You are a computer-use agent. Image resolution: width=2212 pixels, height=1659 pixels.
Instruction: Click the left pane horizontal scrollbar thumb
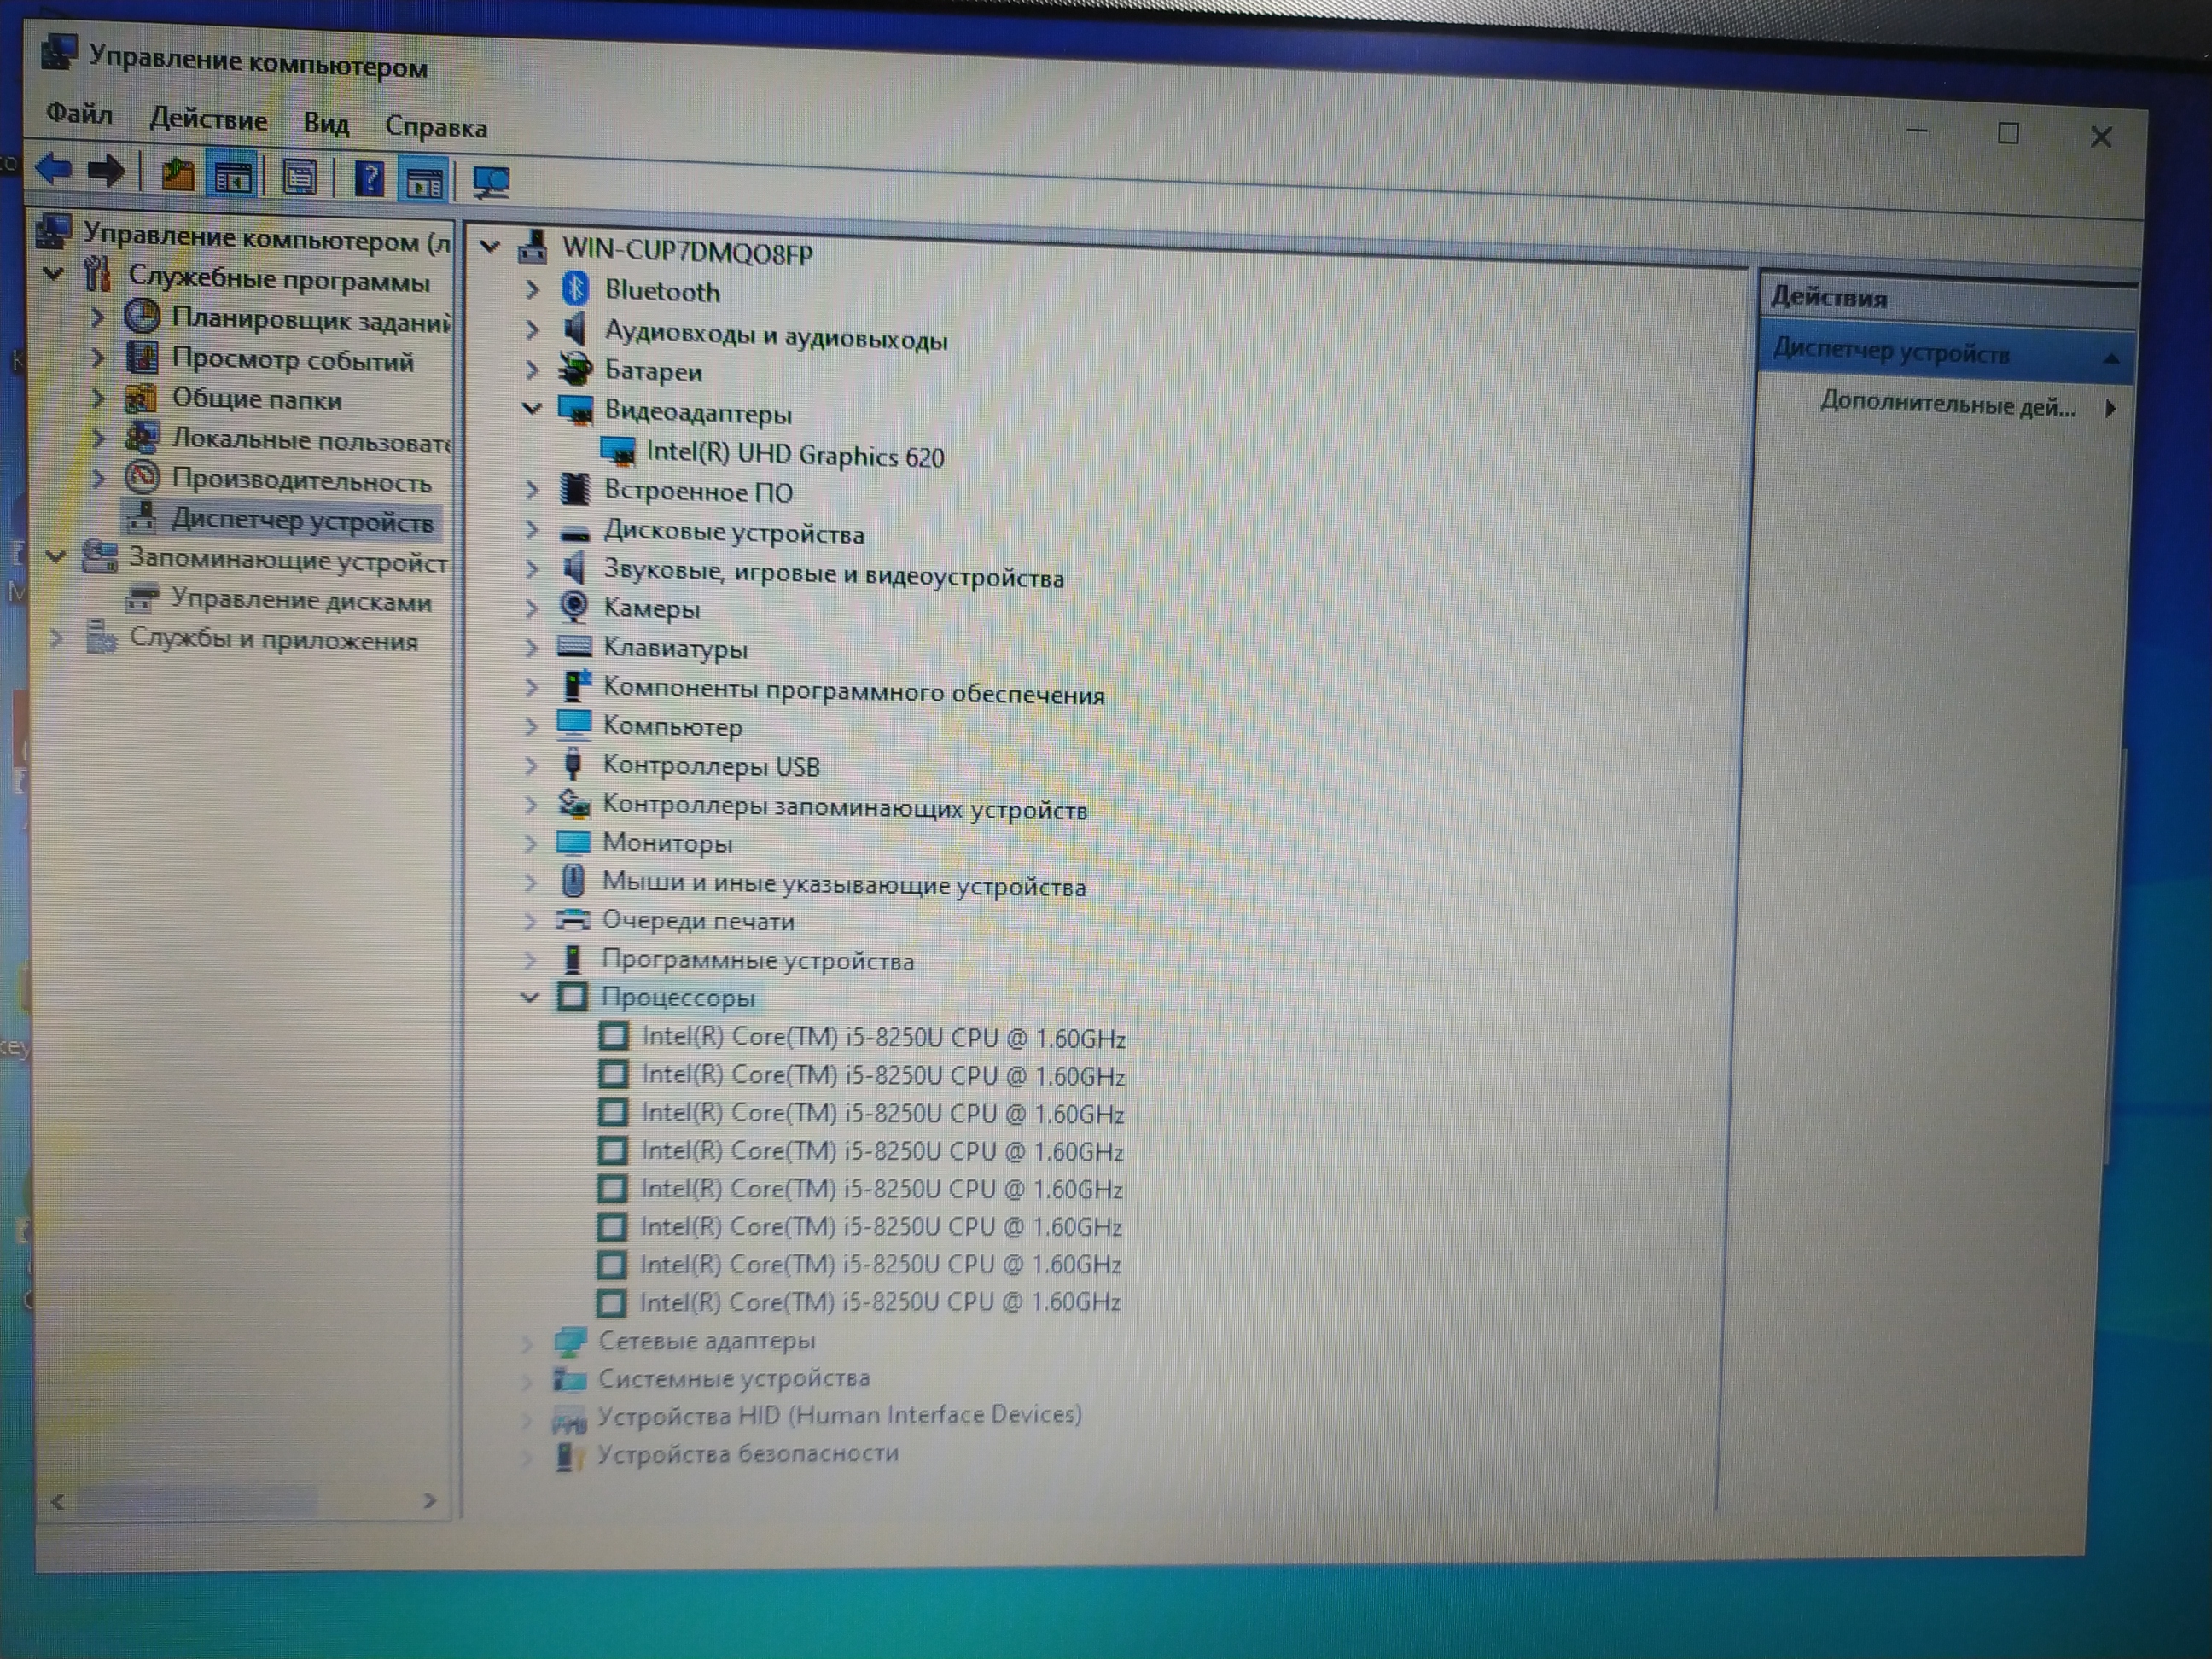196,1499
